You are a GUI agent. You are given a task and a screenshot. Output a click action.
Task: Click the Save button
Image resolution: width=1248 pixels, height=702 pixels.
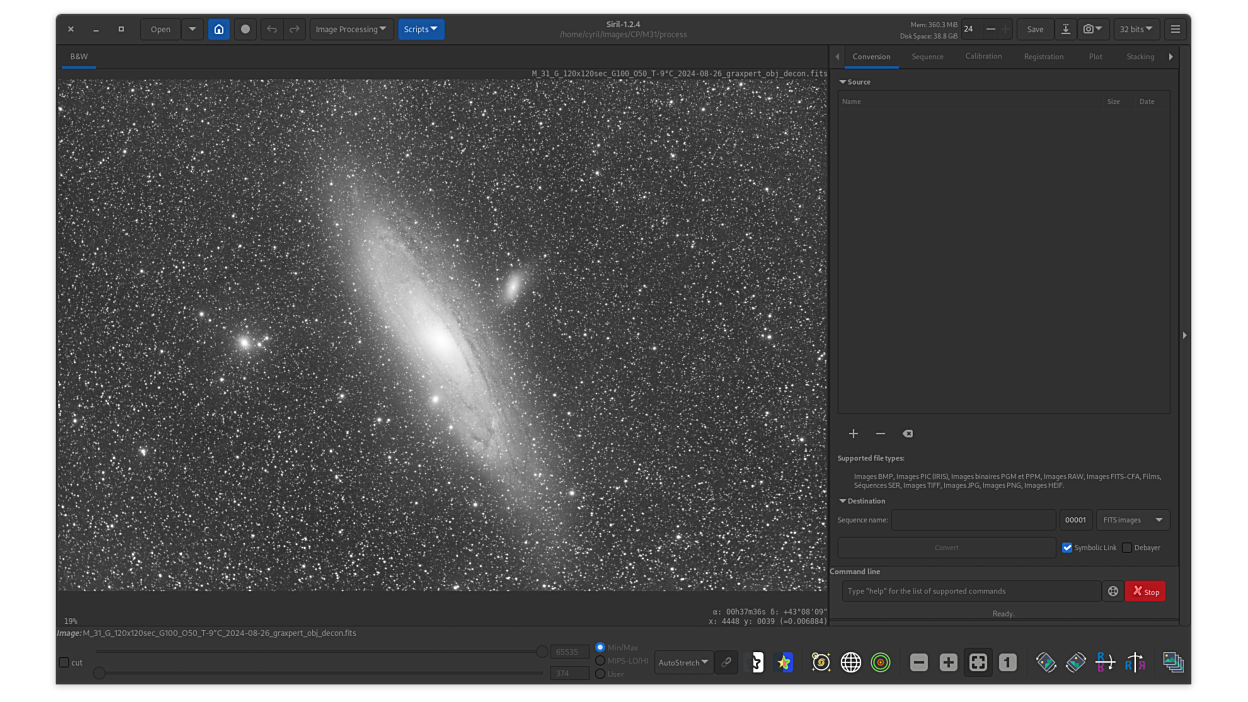point(1035,29)
